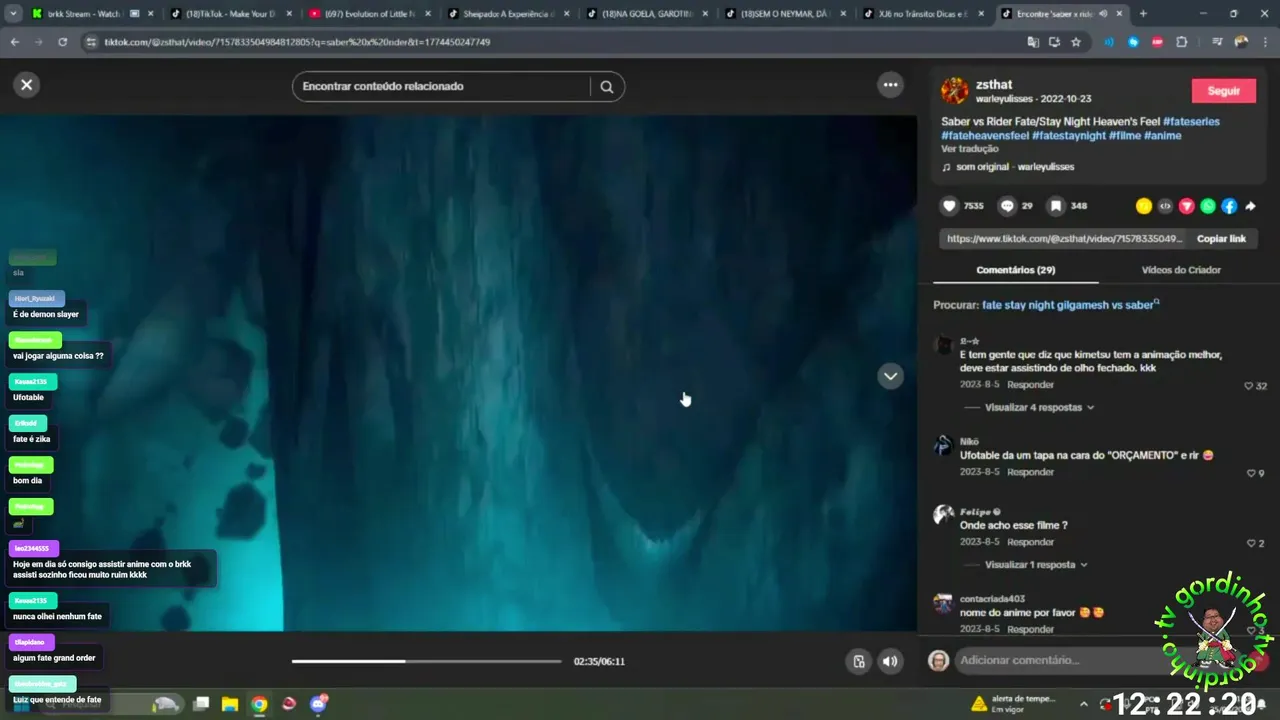
Task: Open the Extensions puzzle icon
Action: click(x=1182, y=42)
